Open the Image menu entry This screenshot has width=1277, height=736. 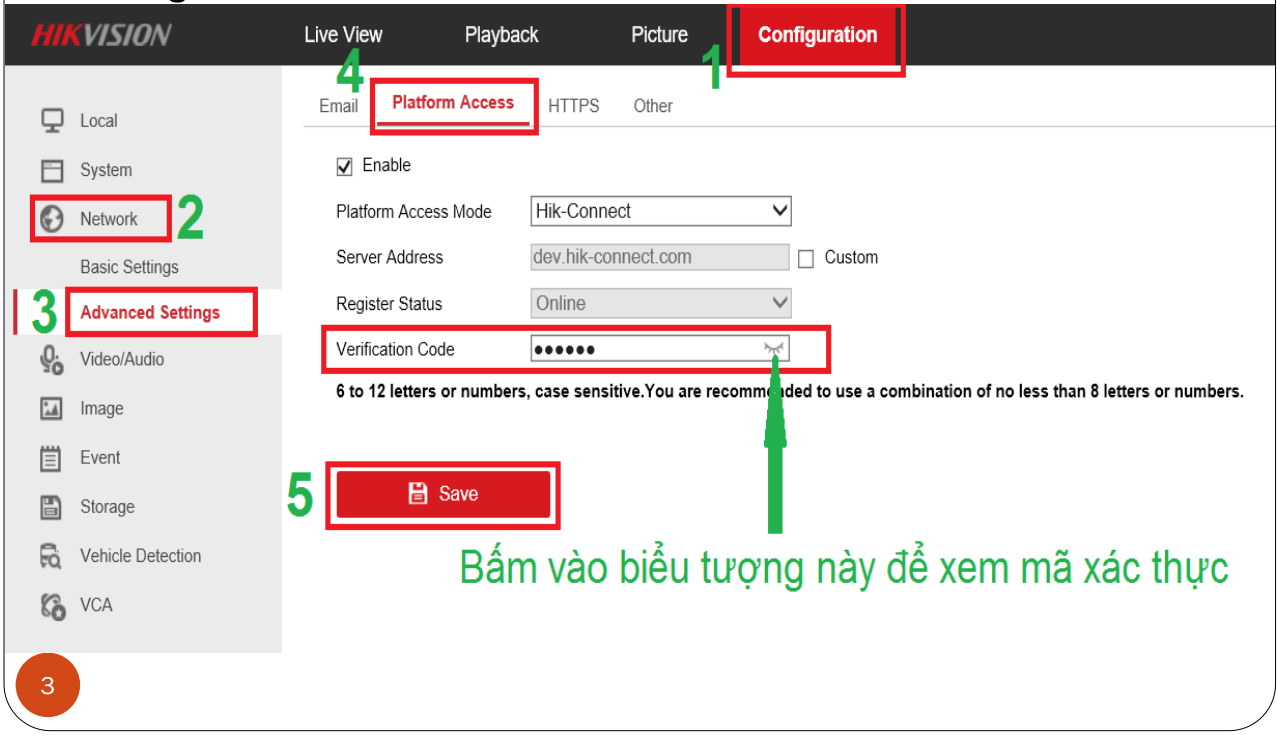(102, 408)
